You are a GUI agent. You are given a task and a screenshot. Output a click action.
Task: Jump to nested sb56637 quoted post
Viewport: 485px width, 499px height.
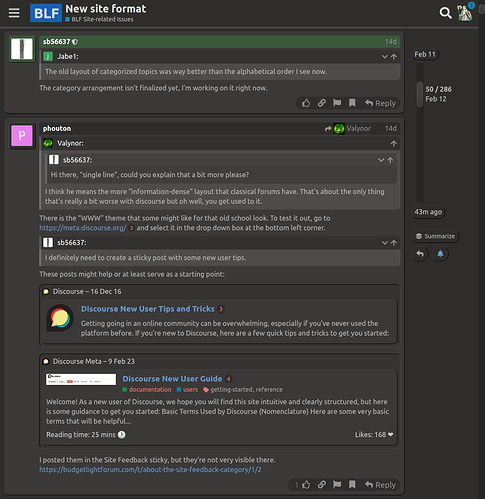pyautogui.click(x=390, y=160)
